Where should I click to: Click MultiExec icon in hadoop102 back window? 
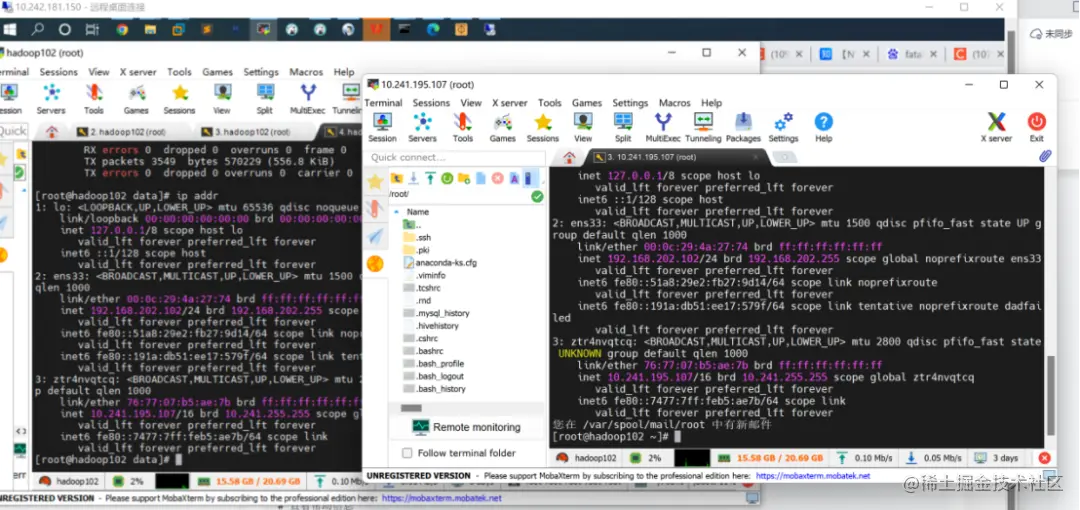pos(308,98)
